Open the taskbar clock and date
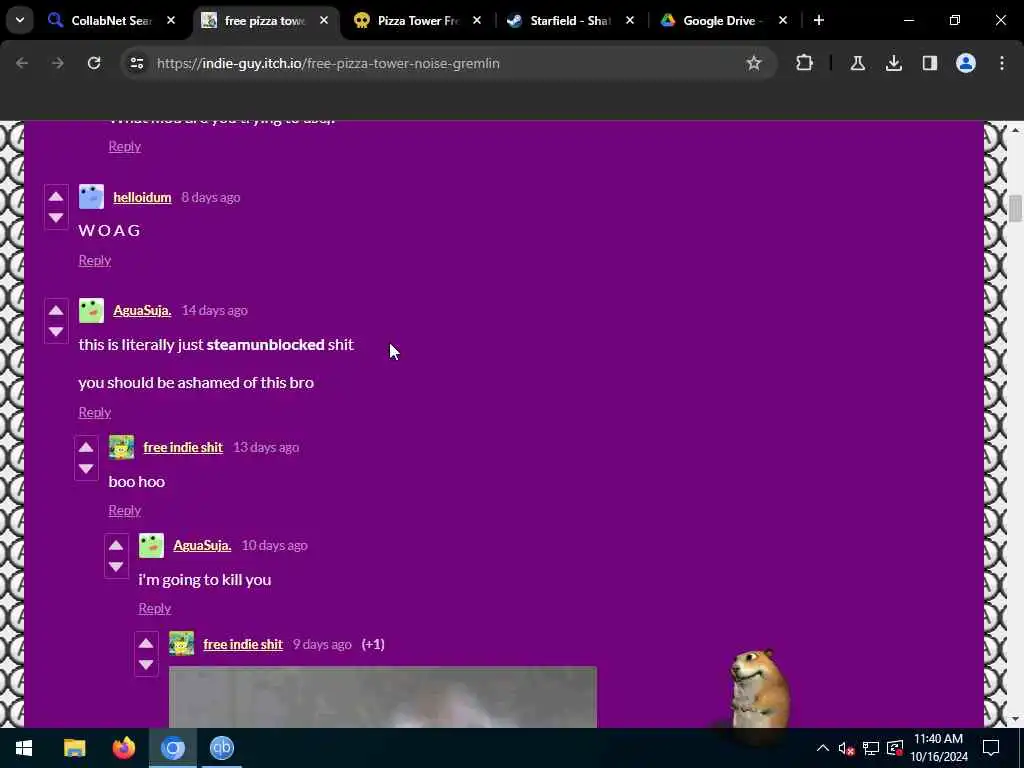 [939, 748]
